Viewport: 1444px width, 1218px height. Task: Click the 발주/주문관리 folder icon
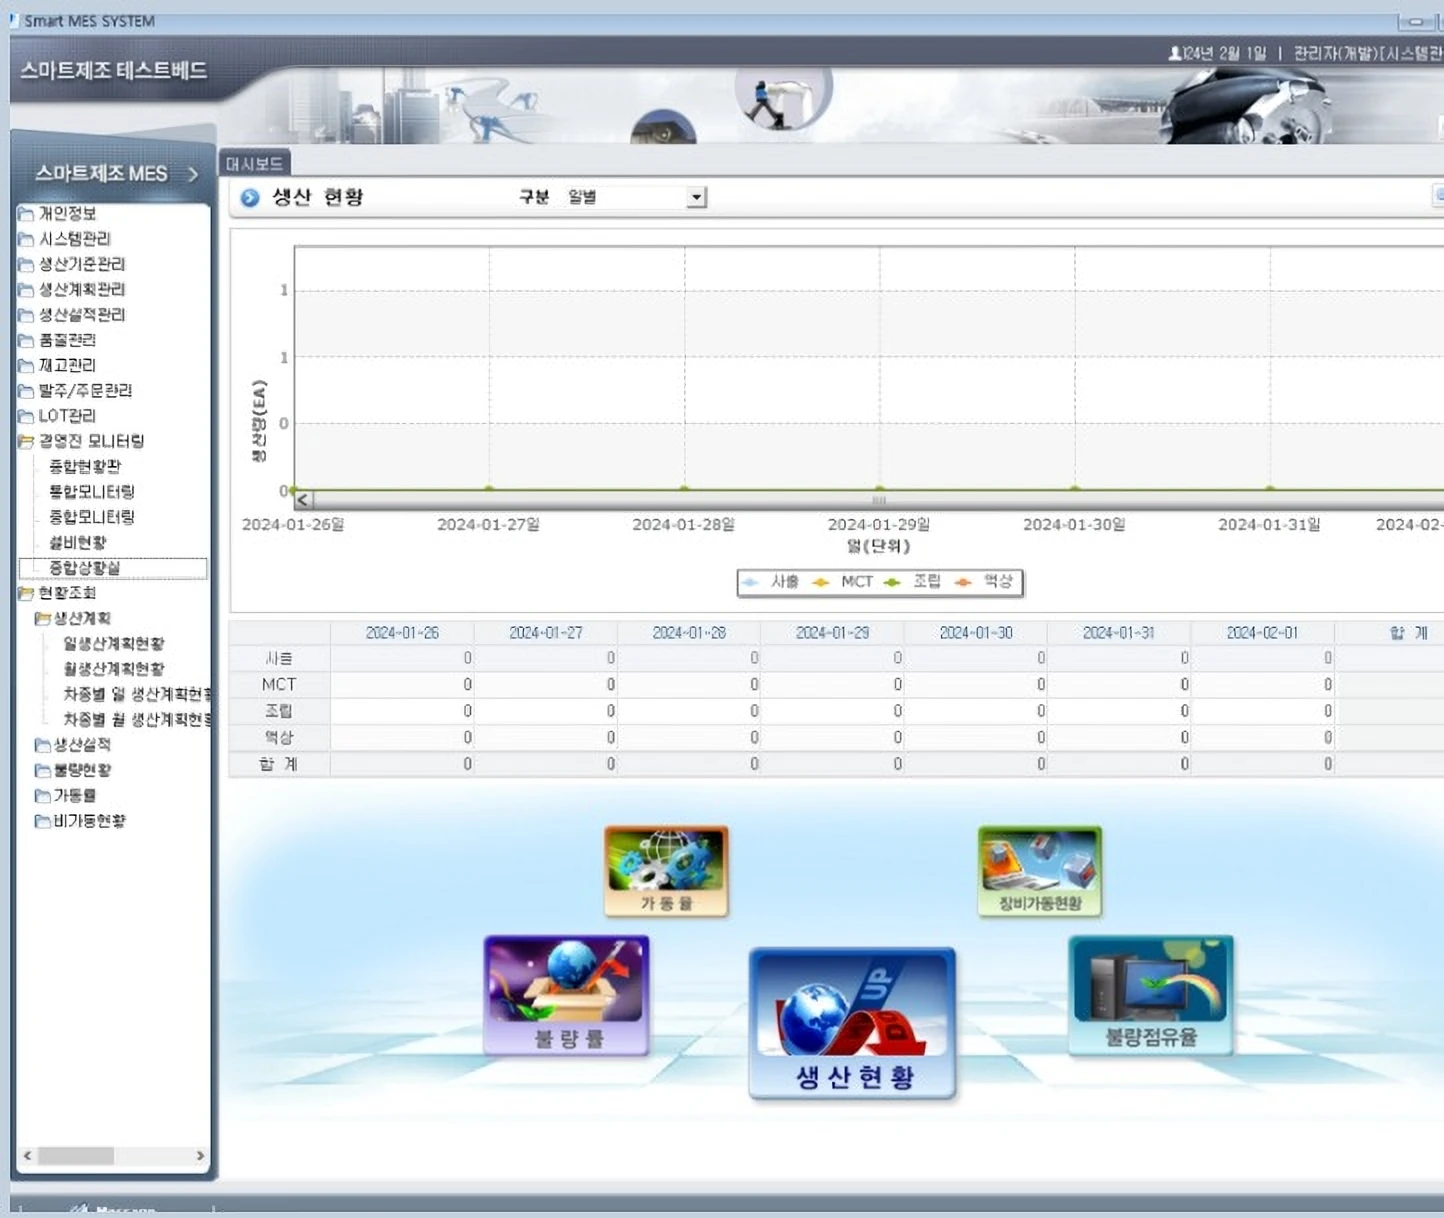tap(26, 391)
